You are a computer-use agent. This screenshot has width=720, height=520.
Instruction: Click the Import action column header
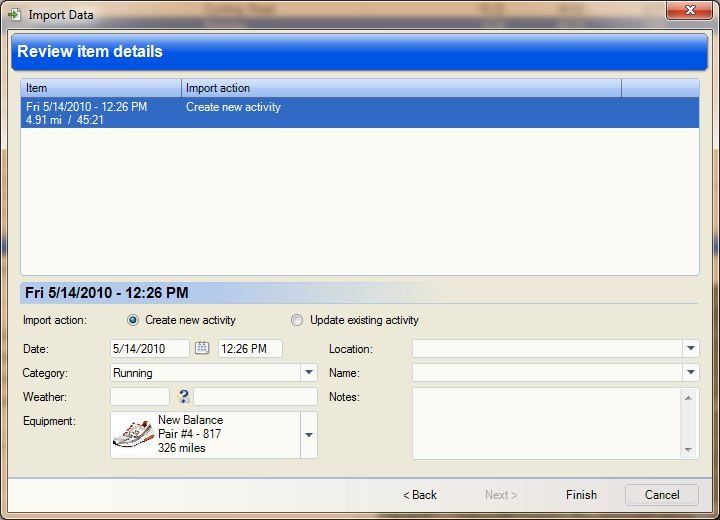401,88
